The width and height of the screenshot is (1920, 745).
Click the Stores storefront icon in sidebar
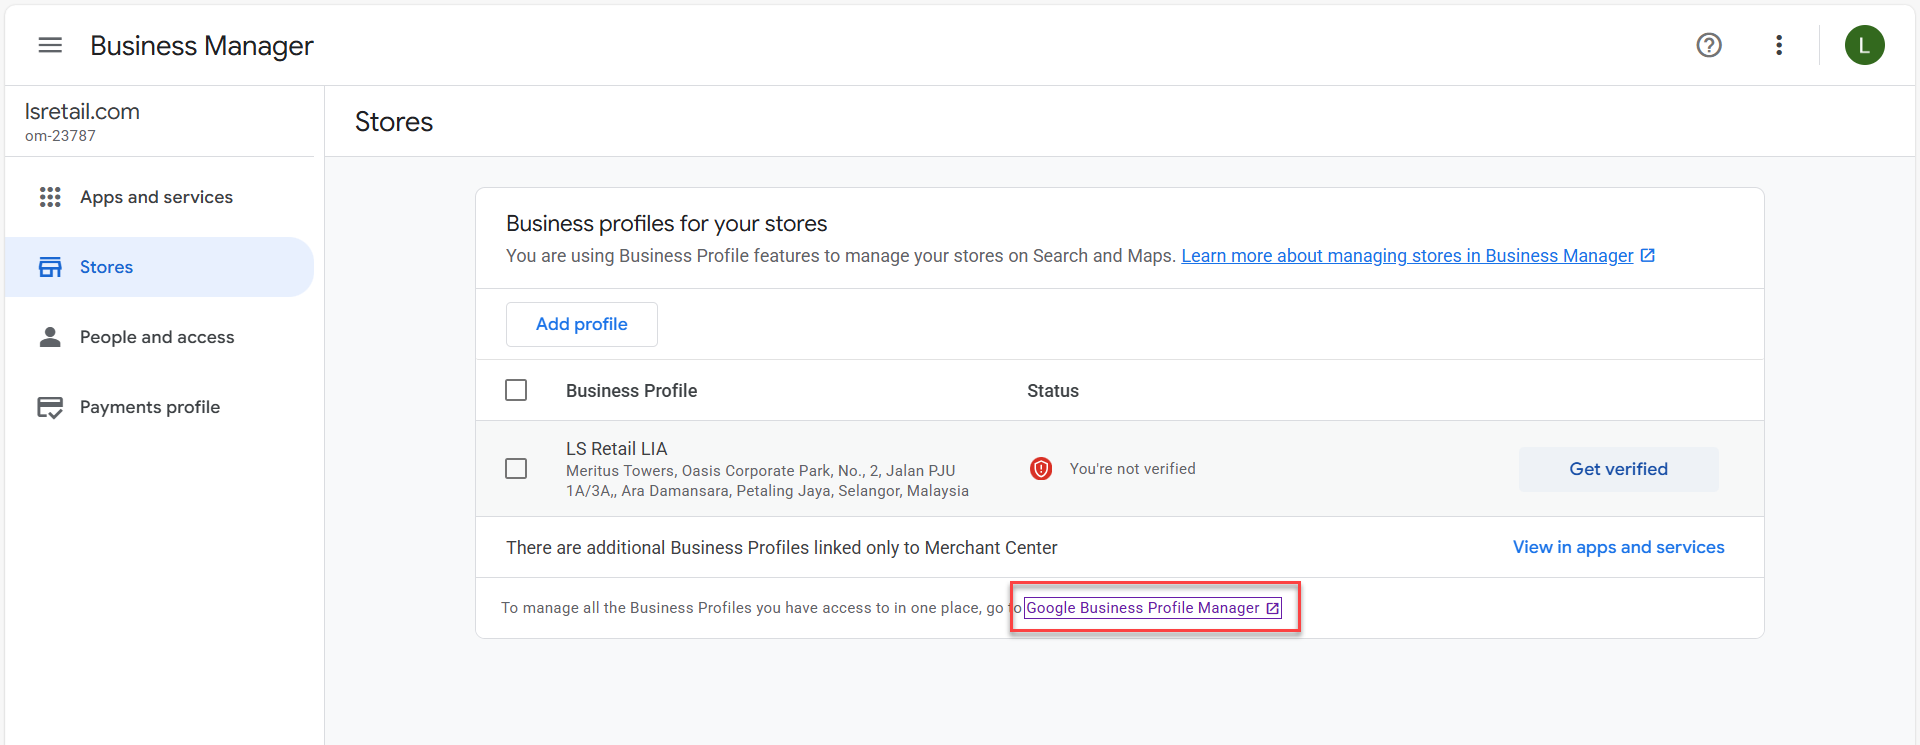pos(50,267)
